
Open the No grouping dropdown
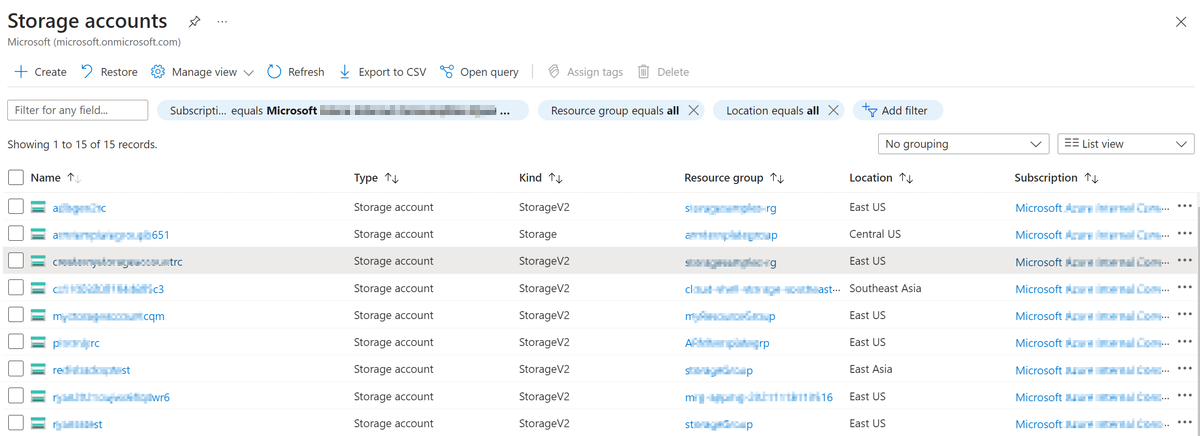pos(962,144)
